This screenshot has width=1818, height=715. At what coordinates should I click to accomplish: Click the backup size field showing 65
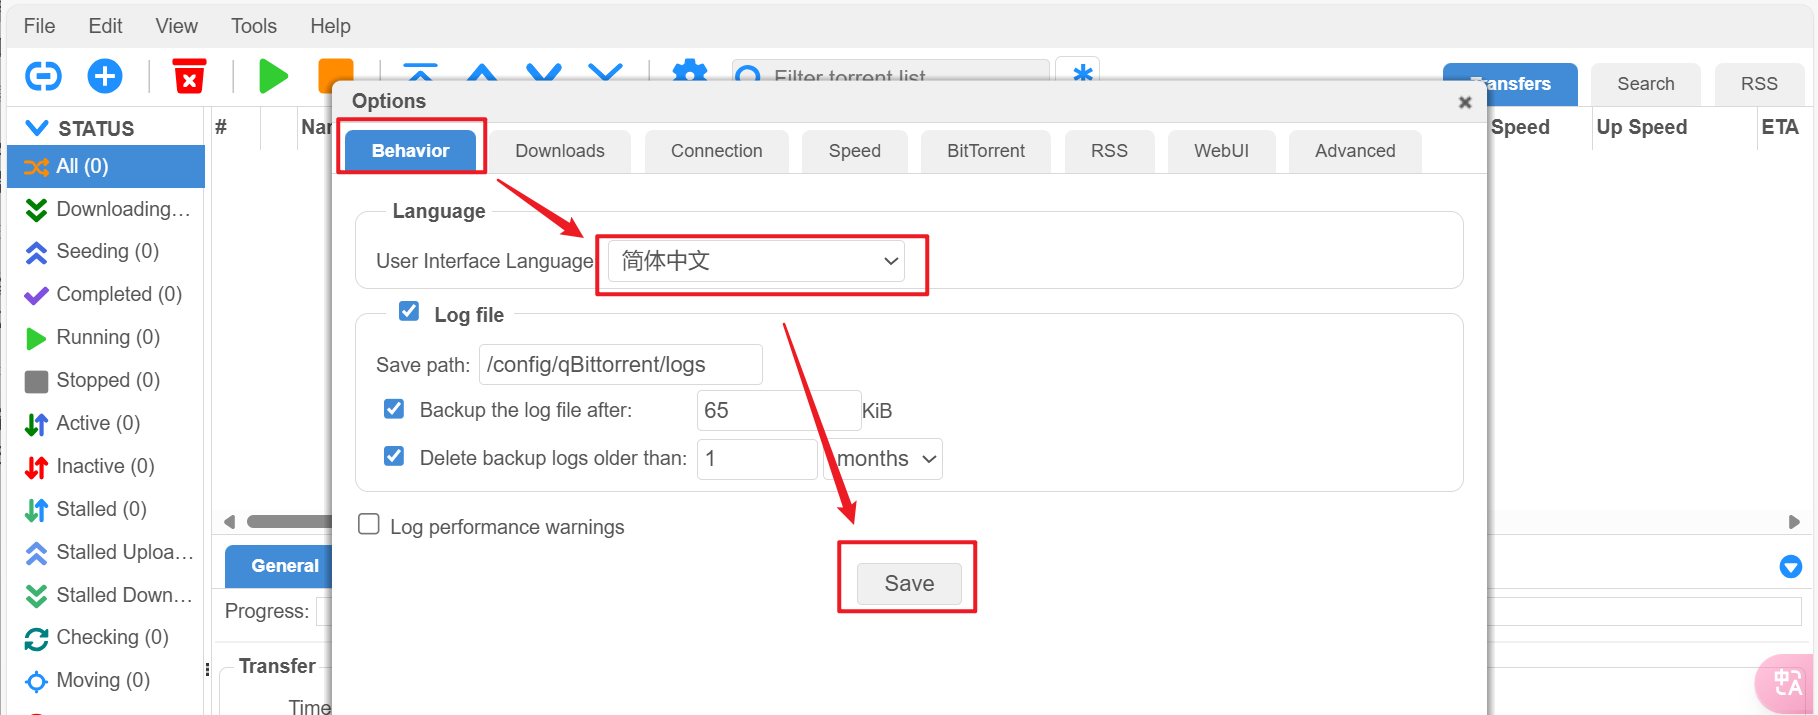point(779,411)
